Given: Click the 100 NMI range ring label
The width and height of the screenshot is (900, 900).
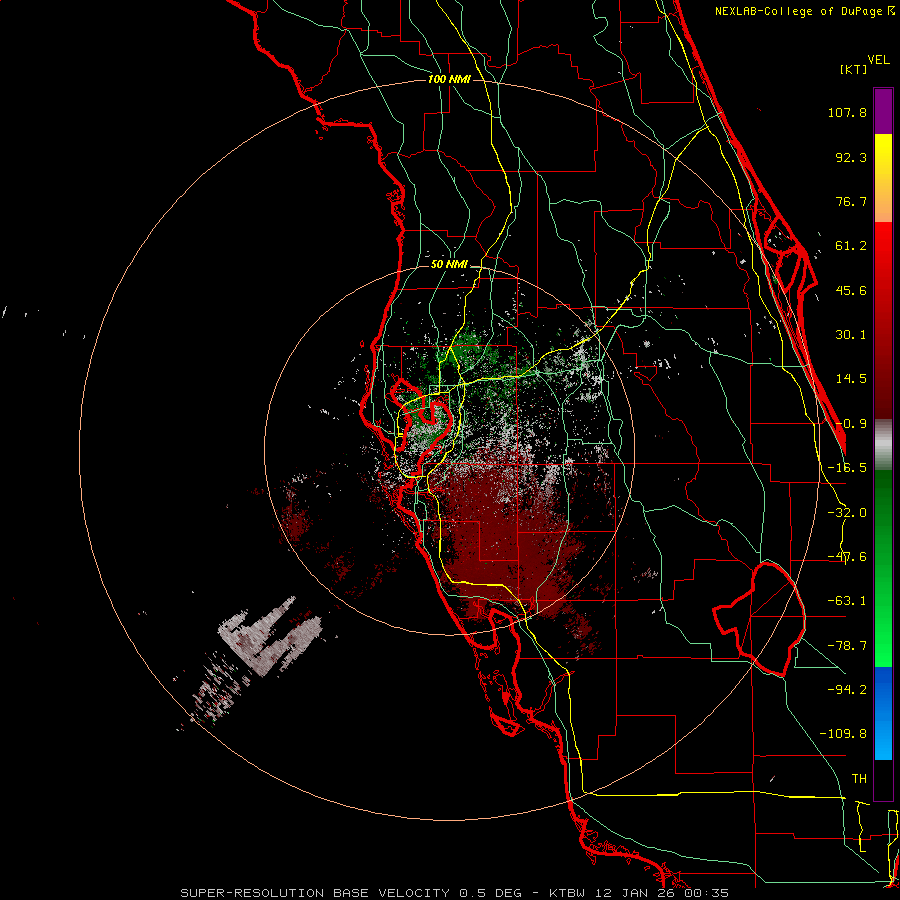Looking at the screenshot, I should (x=449, y=79).
